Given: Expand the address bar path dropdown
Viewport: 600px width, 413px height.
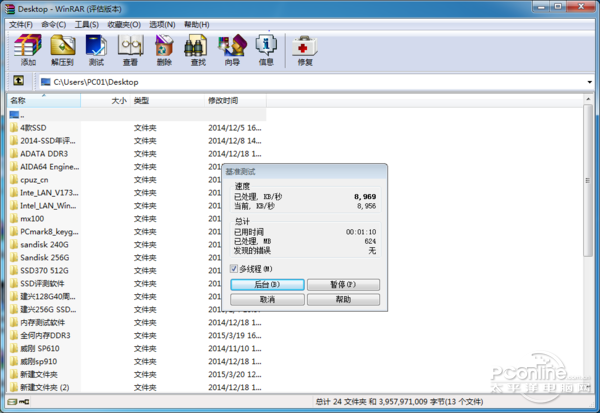Looking at the screenshot, I should click(x=590, y=82).
